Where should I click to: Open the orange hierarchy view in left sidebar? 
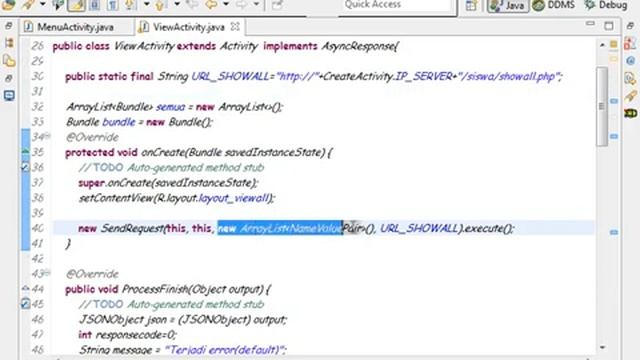9,43
